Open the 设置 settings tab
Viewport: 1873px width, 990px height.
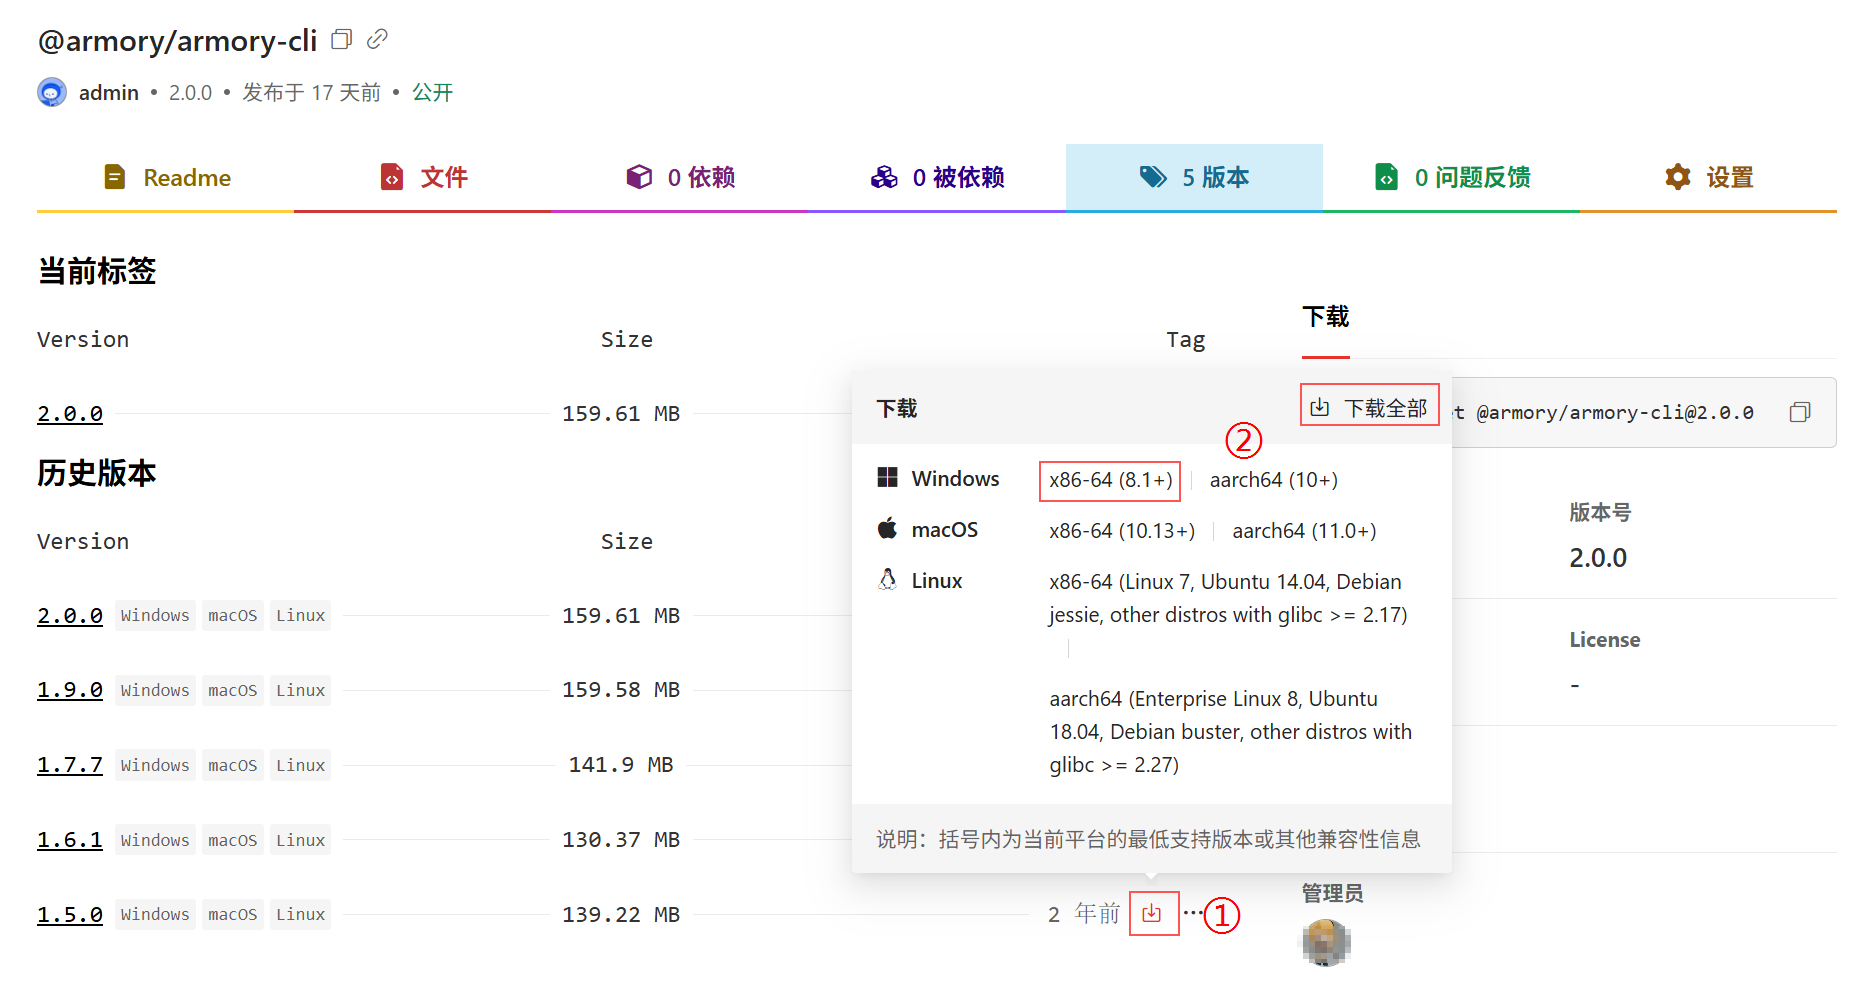click(x=1708, y=178)
